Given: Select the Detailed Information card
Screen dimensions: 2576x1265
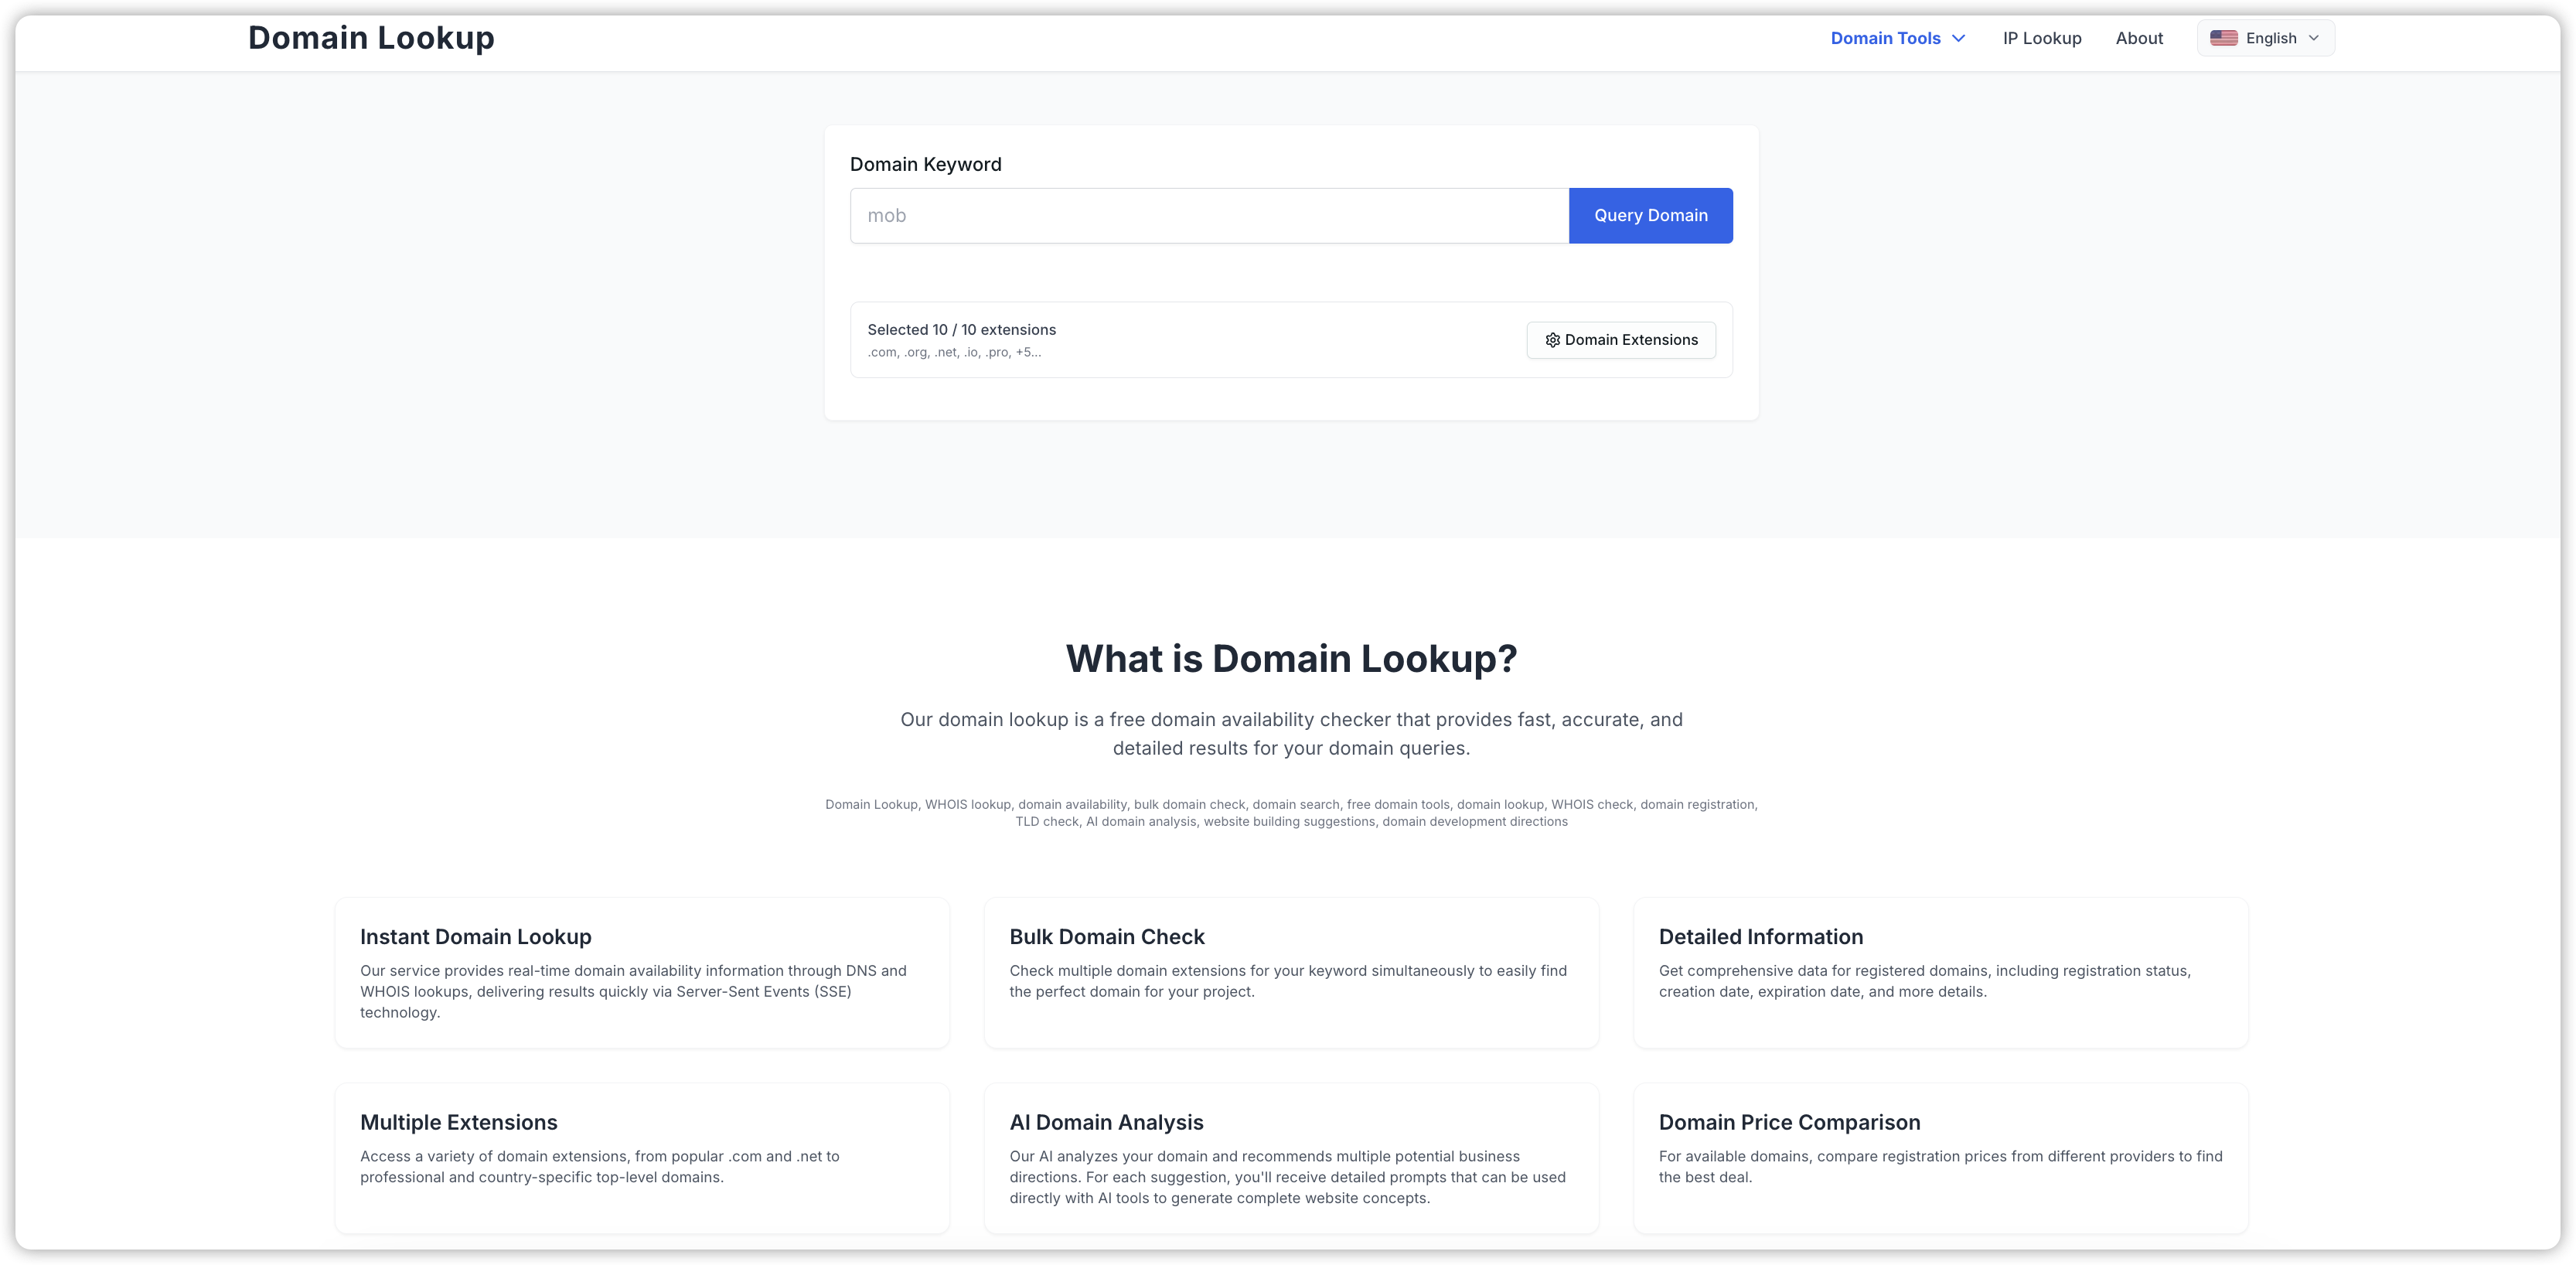Looking at the screenshot, I should tap(1939, 972).
